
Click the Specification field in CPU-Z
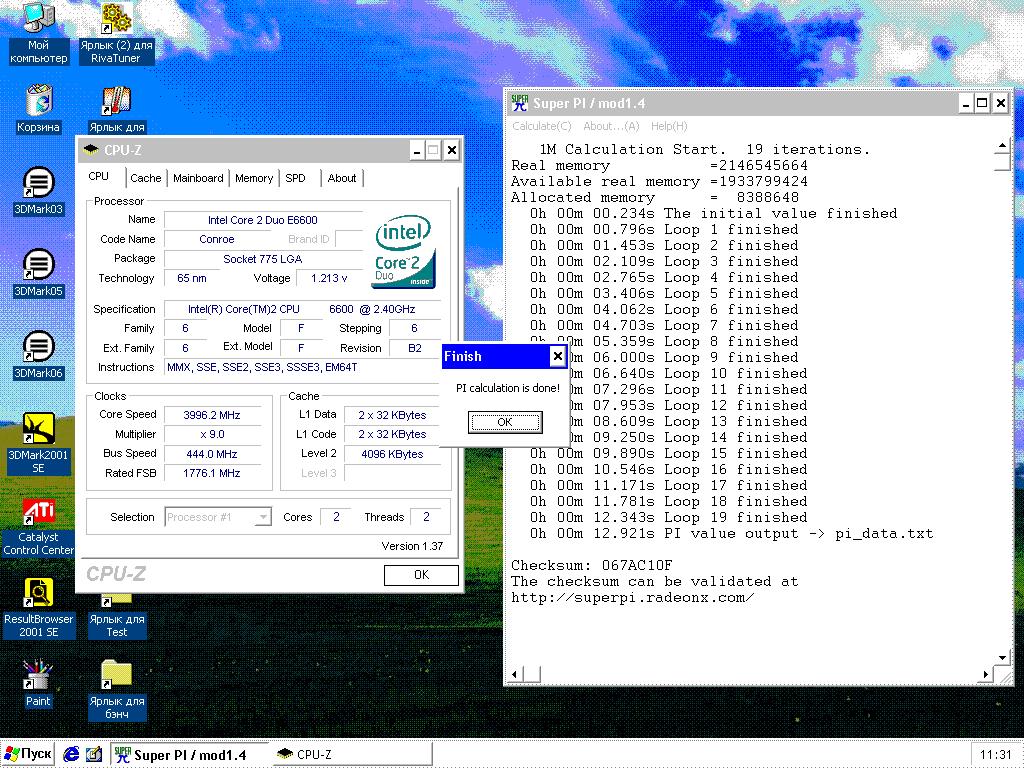tap(302, 309)
